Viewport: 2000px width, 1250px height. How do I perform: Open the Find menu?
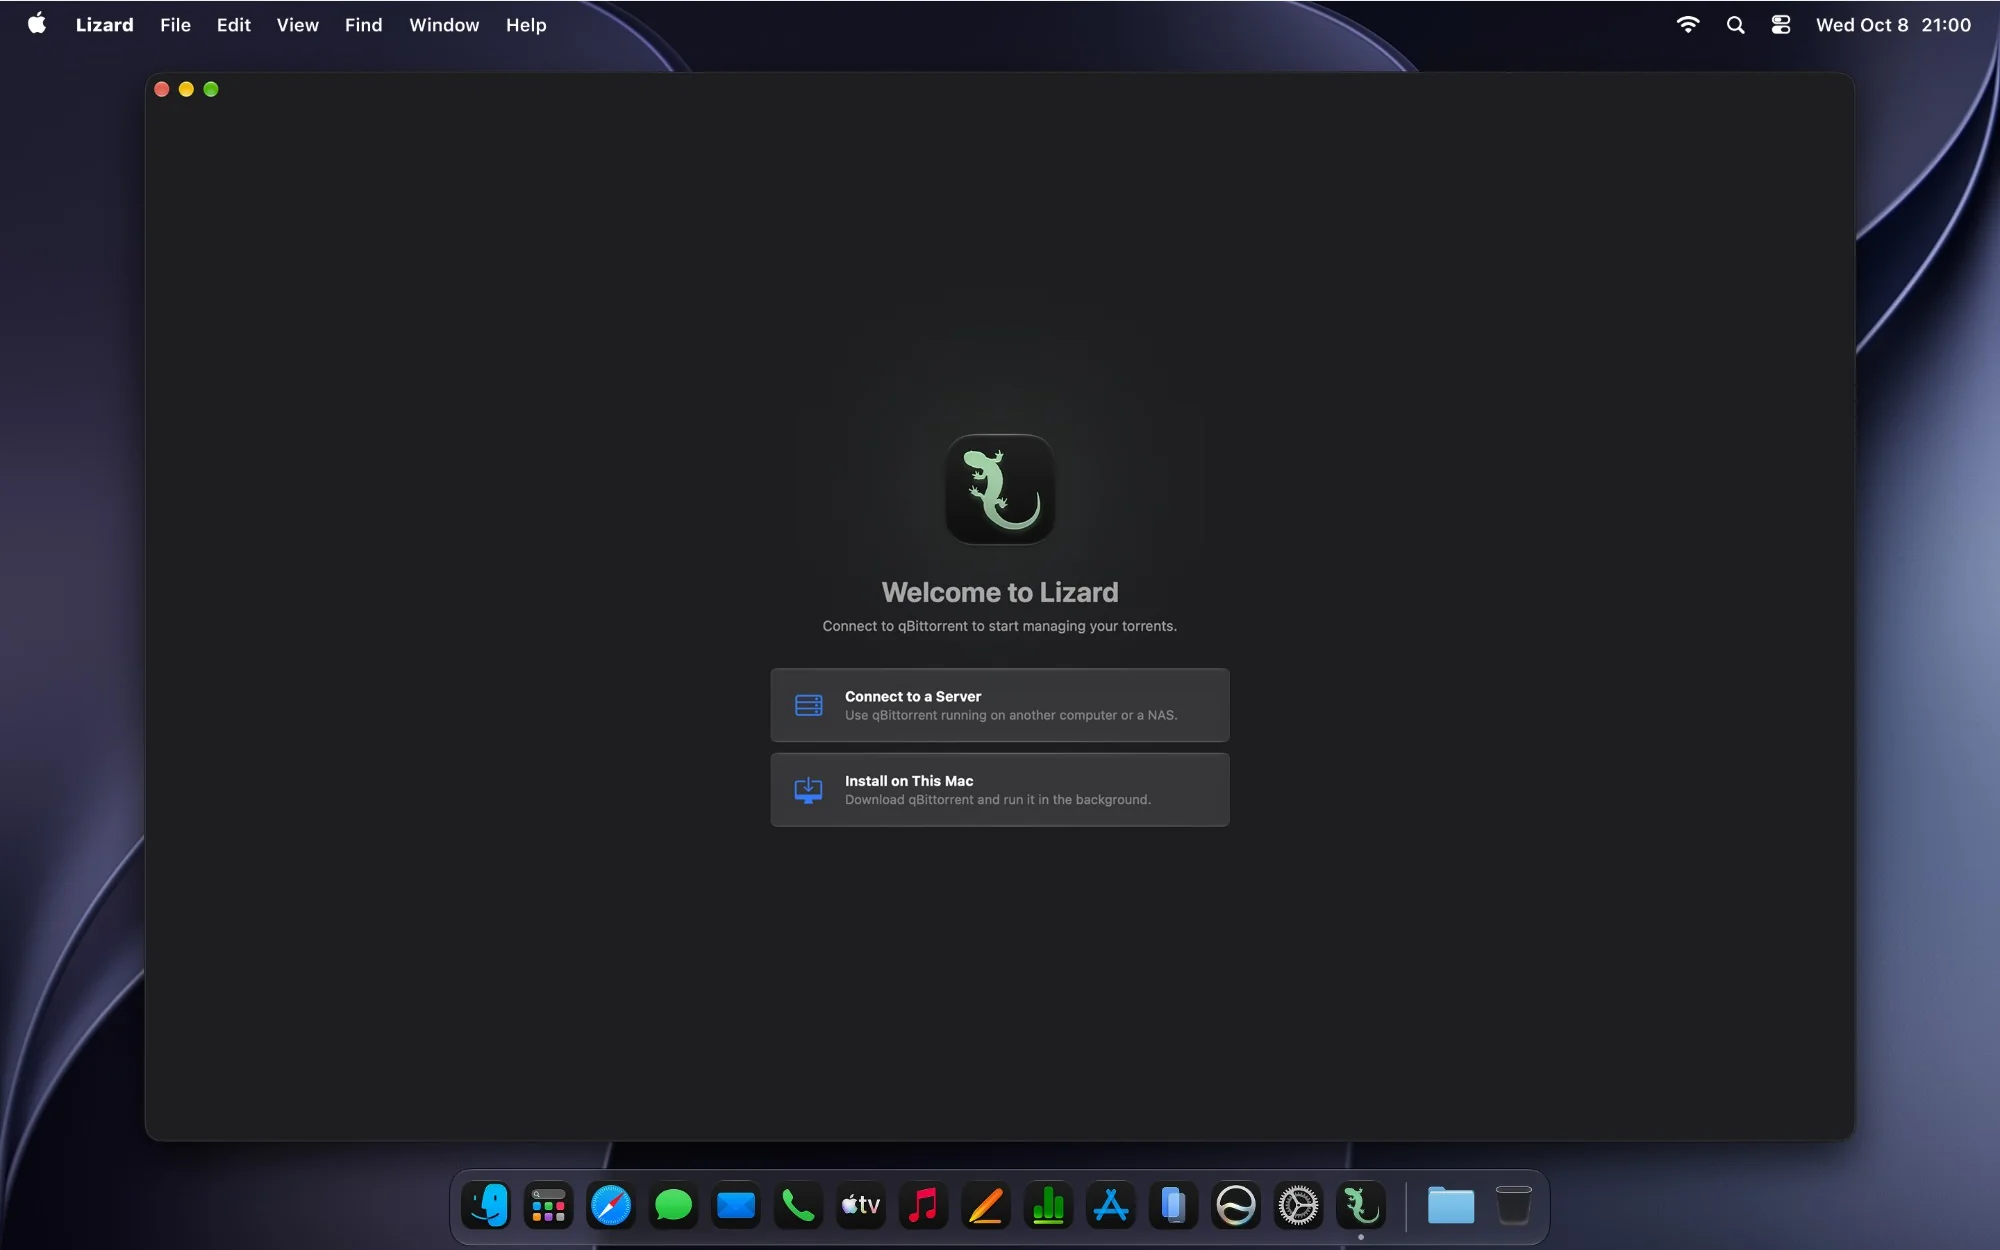click(x=363, y=25)
